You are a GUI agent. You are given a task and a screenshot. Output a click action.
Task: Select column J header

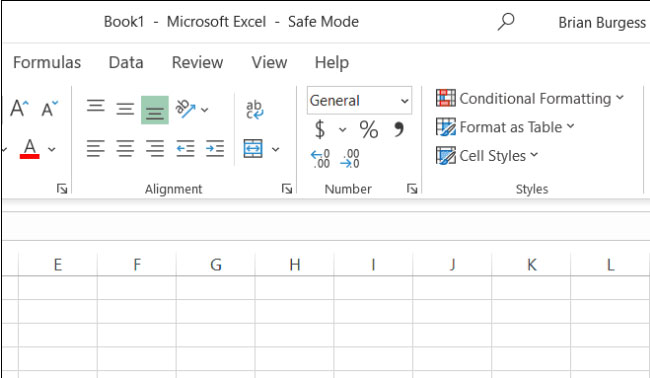click(x=452, y=264)
